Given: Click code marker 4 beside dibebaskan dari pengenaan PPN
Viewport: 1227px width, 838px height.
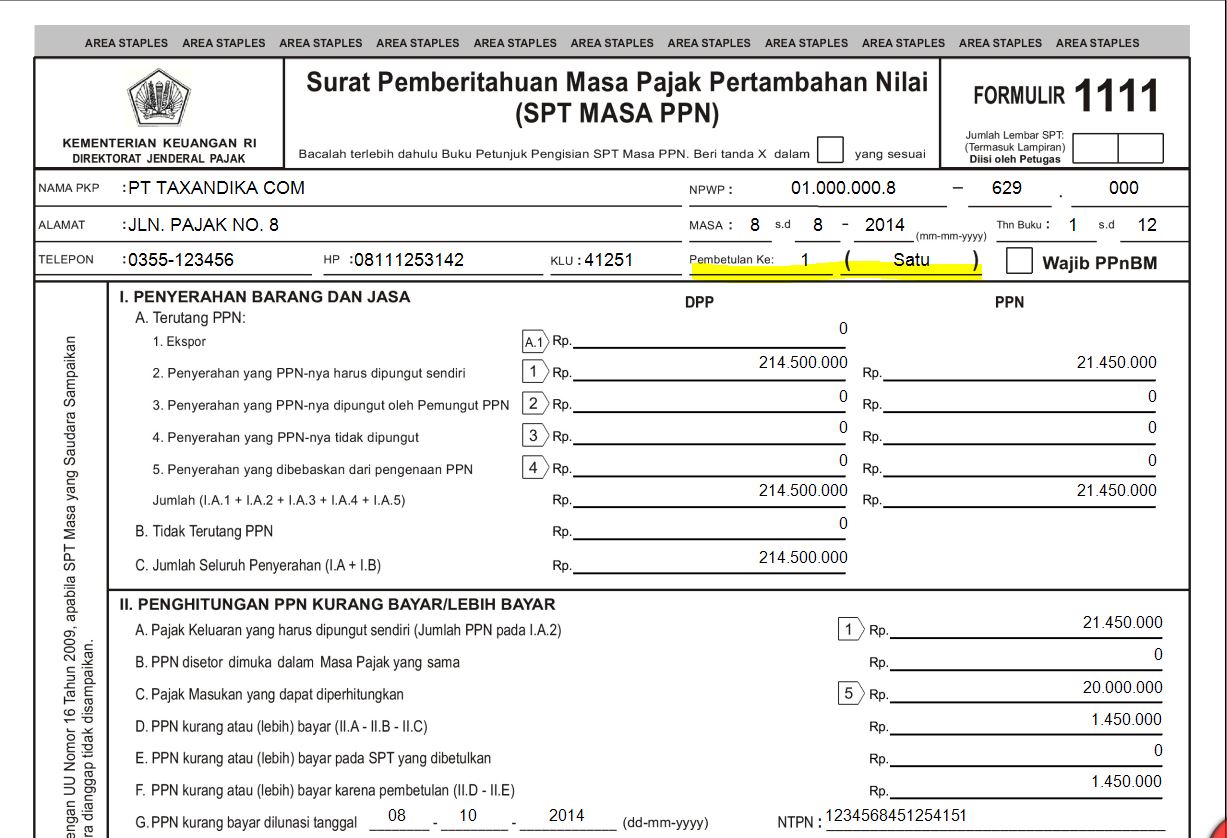Looking at the screenshot, I should 536,468.
